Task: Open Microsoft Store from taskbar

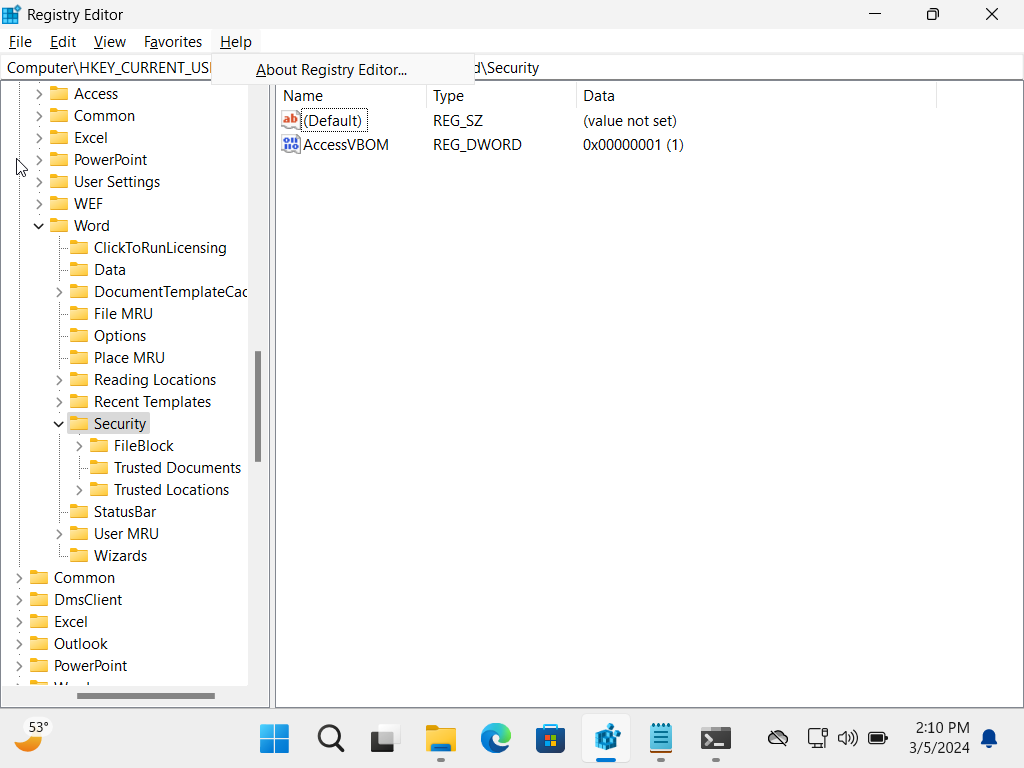Action: click(x=551, y=739)
